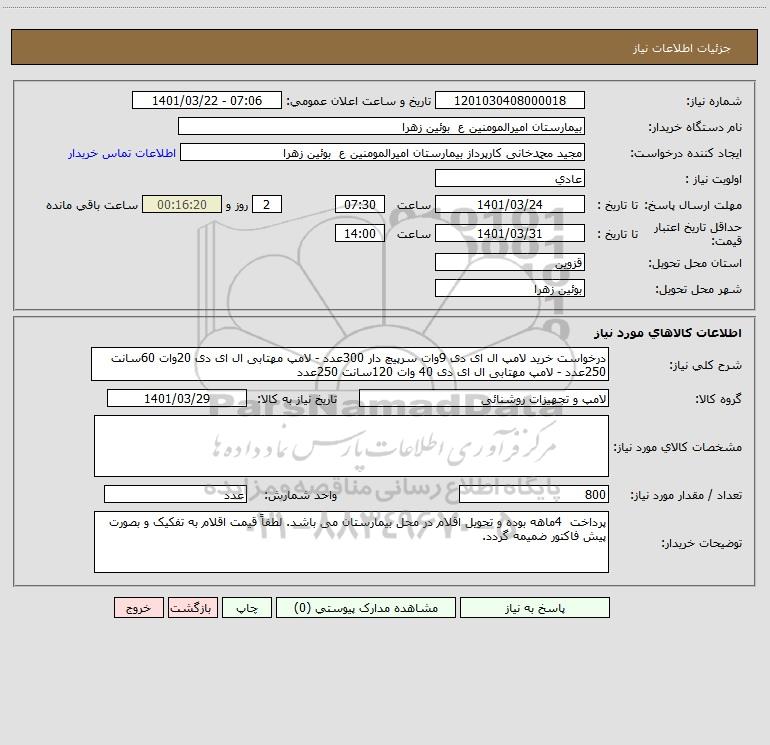The image size is (770, 745).
Task: Click the price validity time 14:00
Action: (x=359, y=233)
